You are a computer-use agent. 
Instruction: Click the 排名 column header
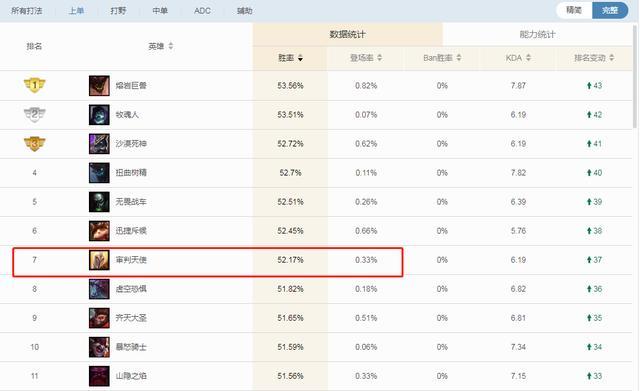point(34,47)
